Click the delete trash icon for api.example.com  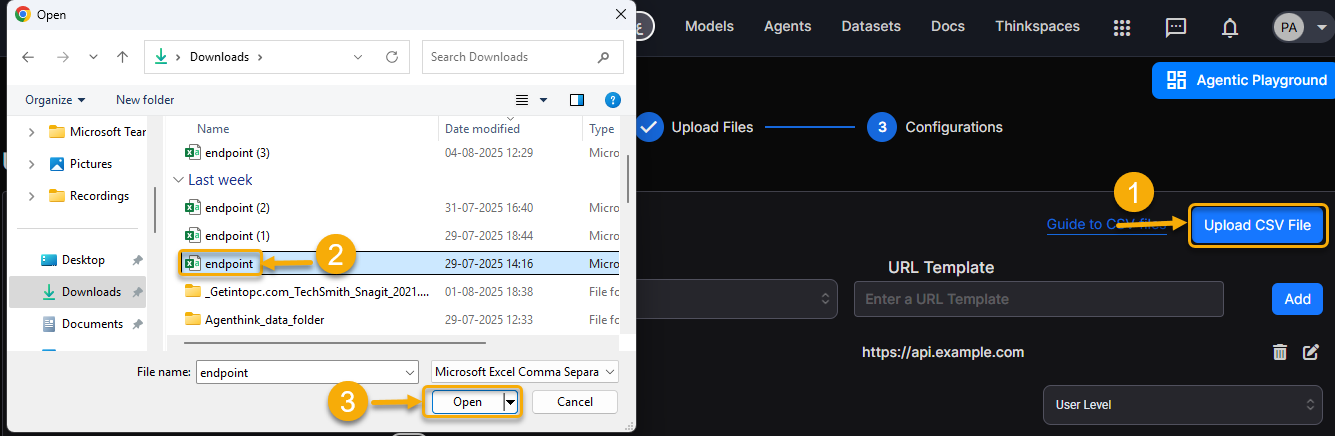[1279, 352]
